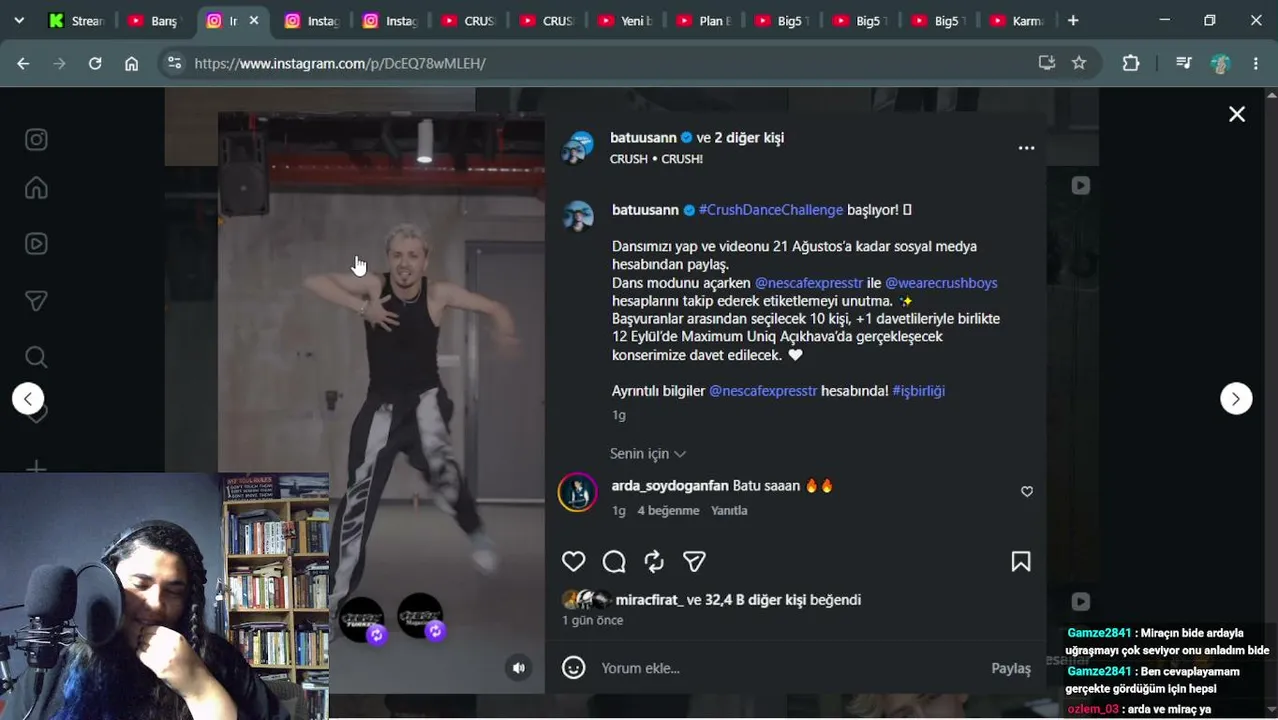Click the "1 gün önce" post timestamp
This screenshot has height=720, width=1278.
pos(593,620)
